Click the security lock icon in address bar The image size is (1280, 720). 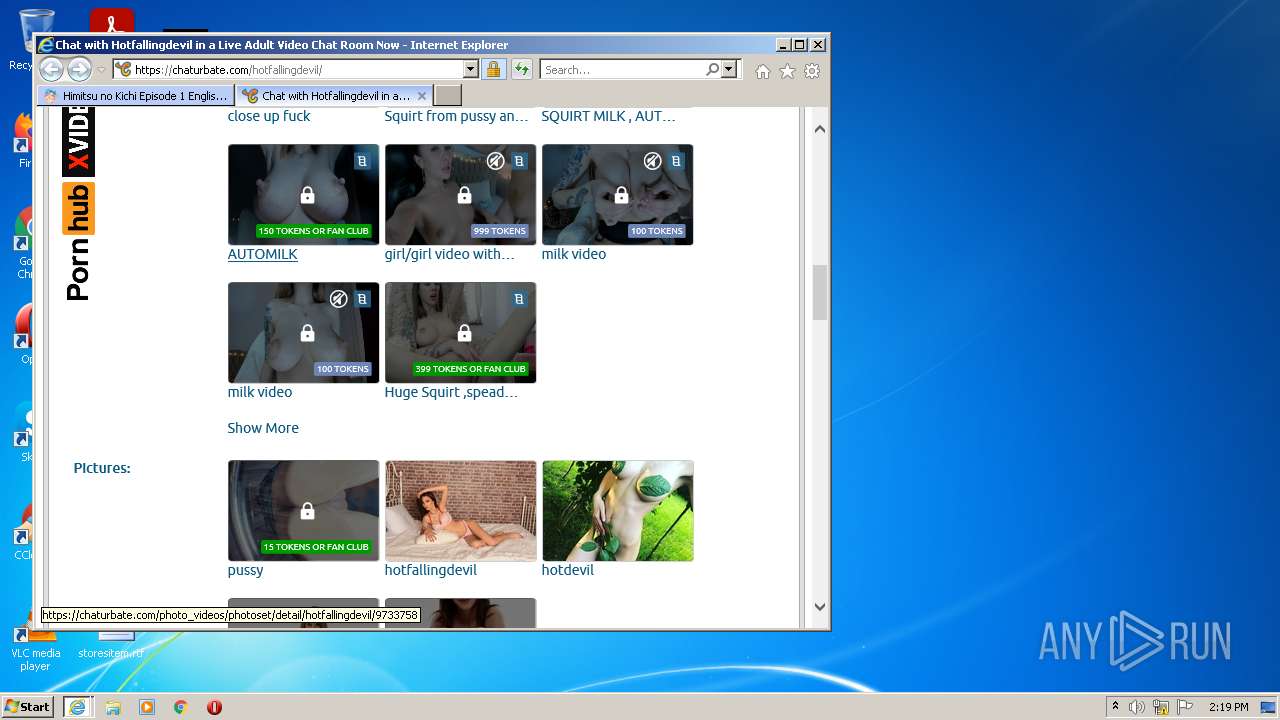[493, 69]
